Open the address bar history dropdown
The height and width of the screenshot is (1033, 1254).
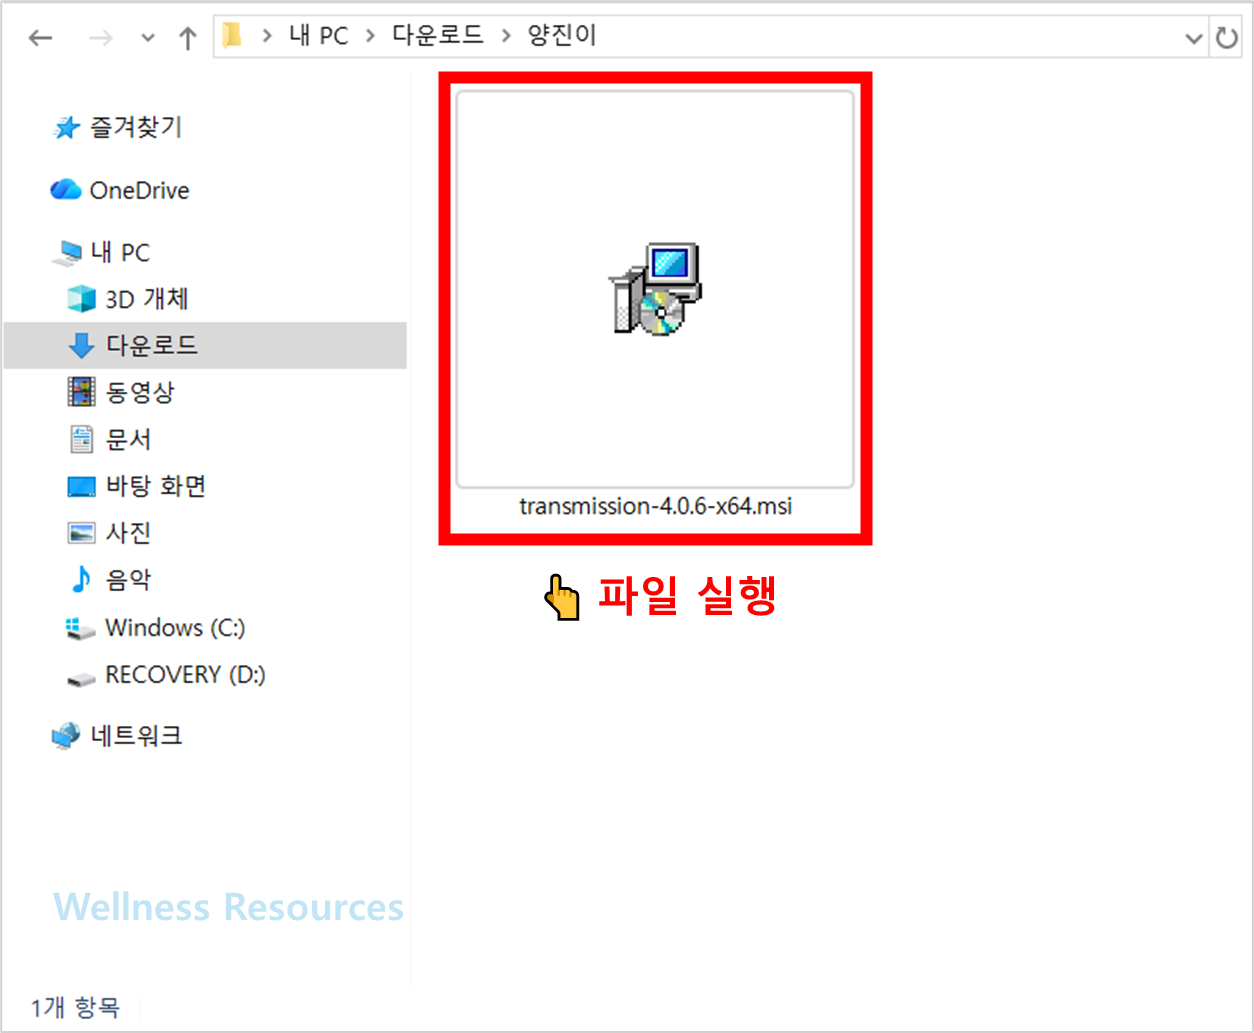click(1194, 38)
